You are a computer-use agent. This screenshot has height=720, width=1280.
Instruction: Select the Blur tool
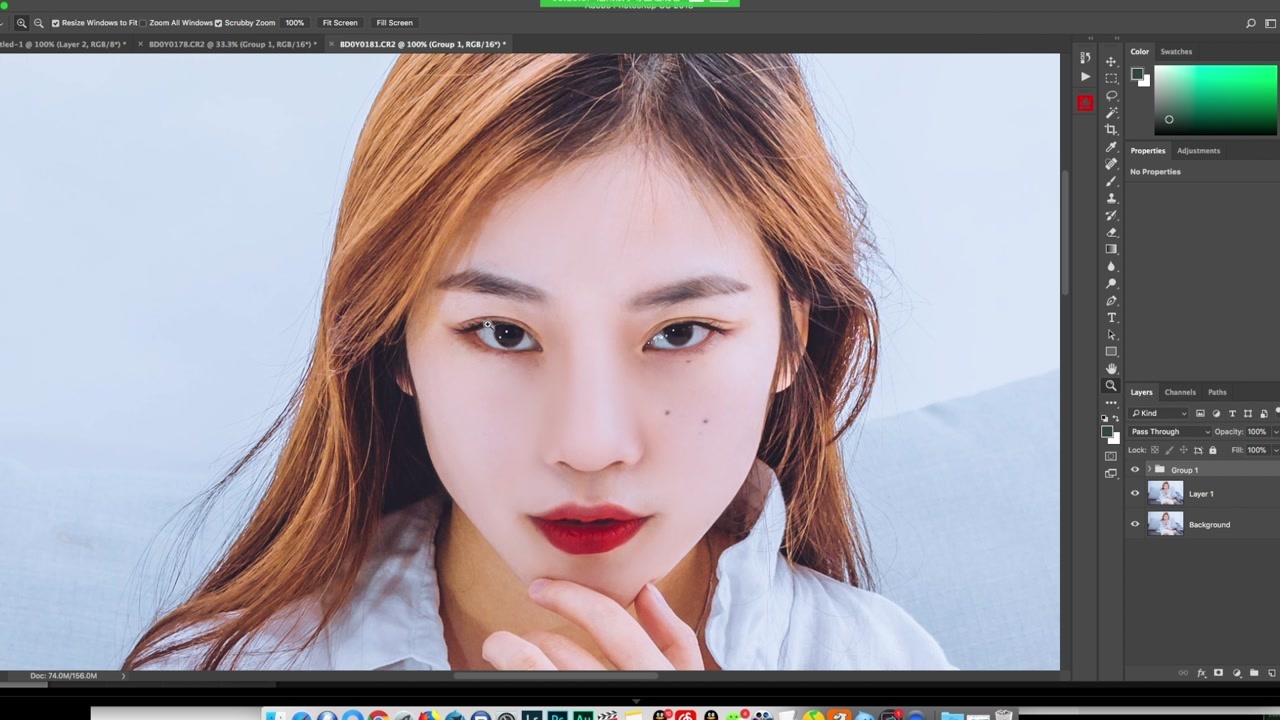pos(1111,266)
